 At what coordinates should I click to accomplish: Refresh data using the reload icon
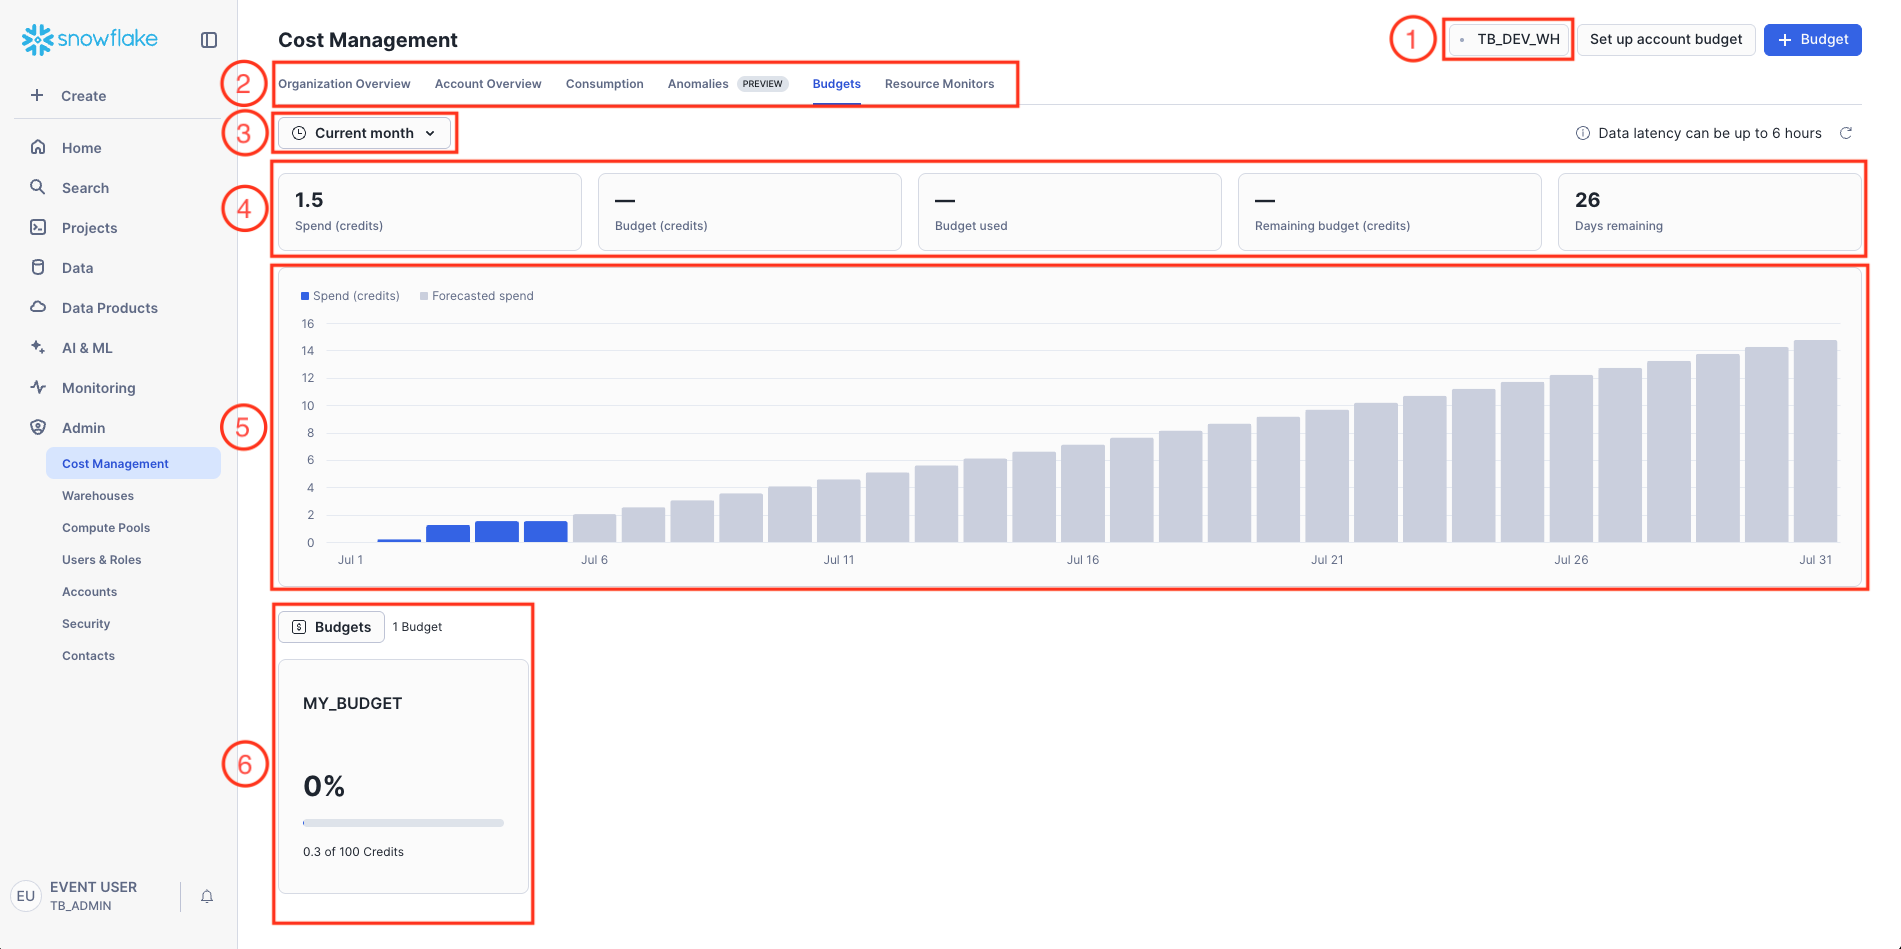coord(1846,133)
